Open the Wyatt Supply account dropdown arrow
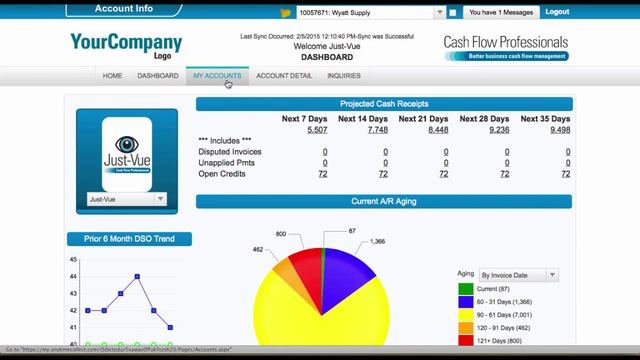 [x=439, y=13]
